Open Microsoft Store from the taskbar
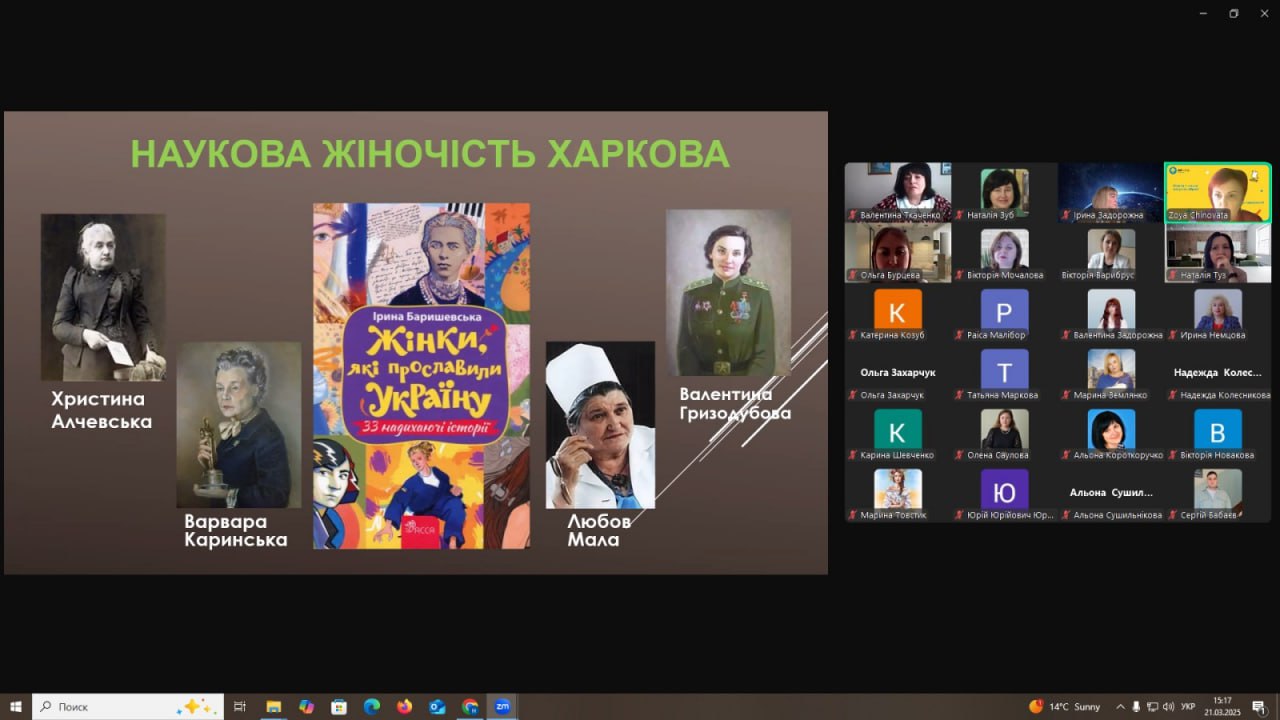 (x=339, y=706)
